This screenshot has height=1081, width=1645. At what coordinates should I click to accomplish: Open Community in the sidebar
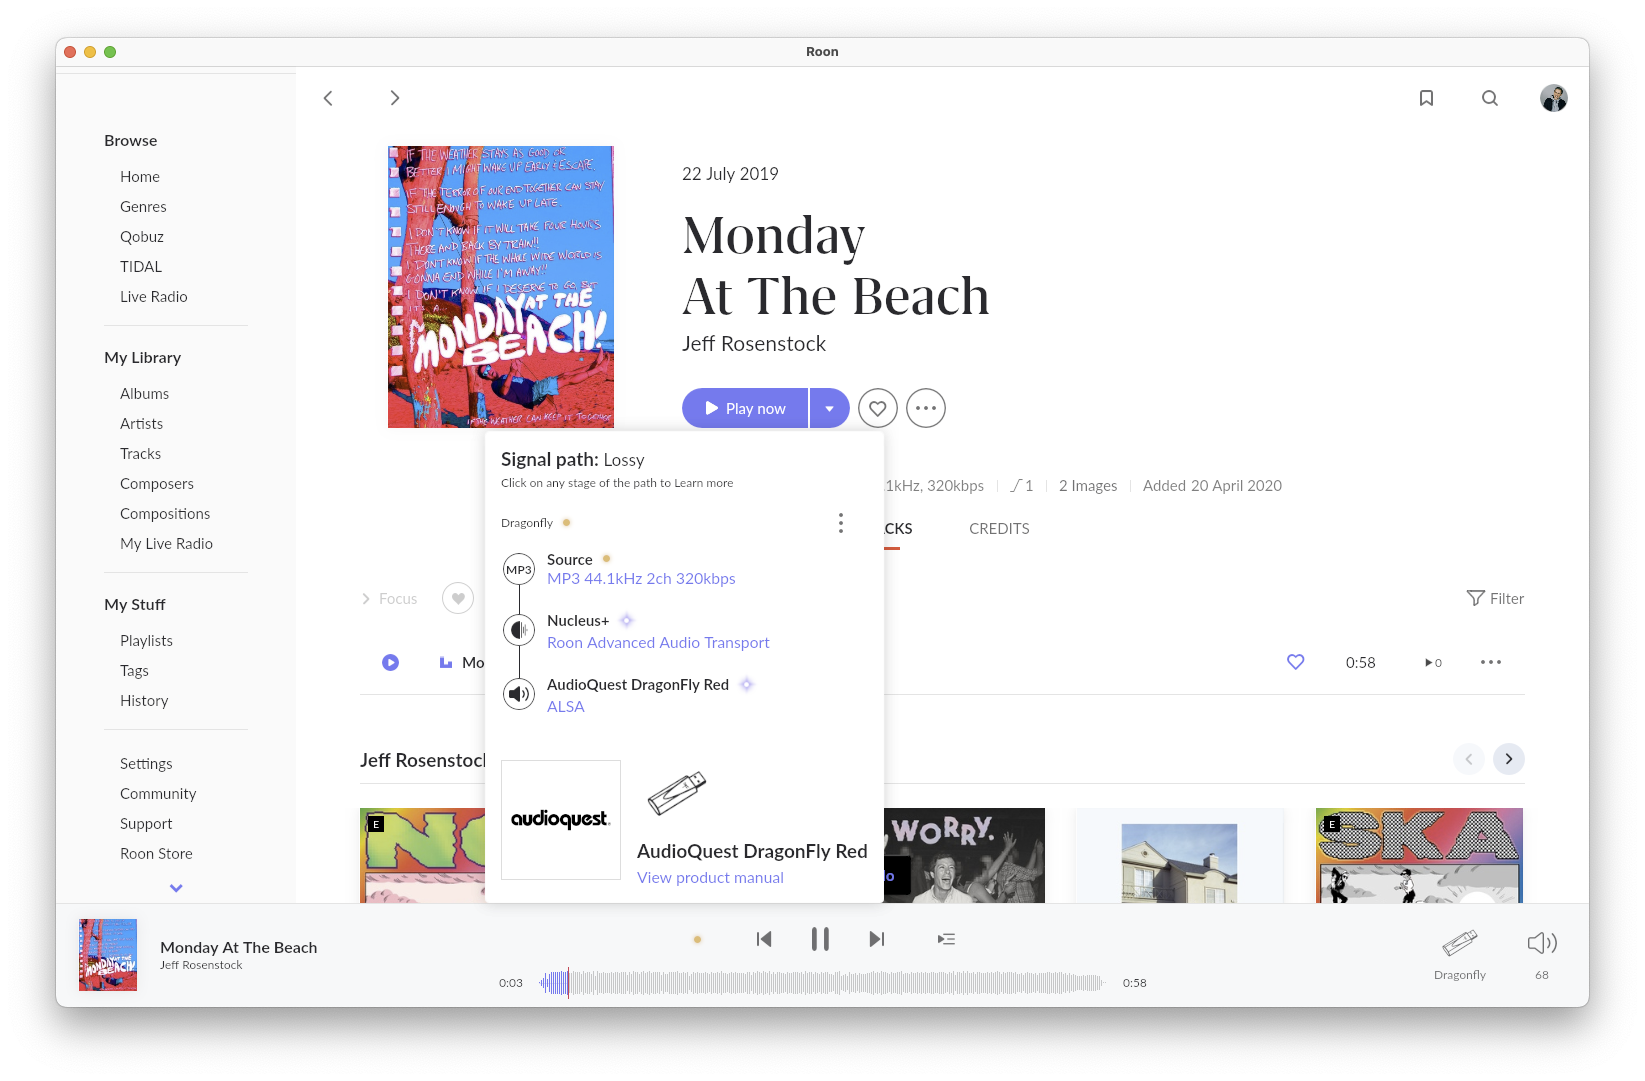coord(158,794)
